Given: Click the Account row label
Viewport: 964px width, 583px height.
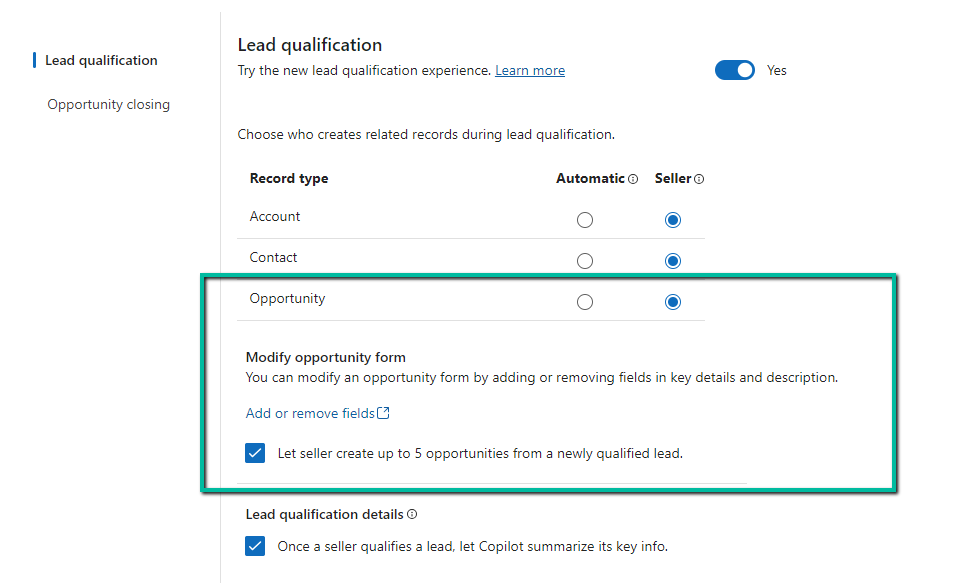Looking at the screenshot, I should tap(274, 216).
